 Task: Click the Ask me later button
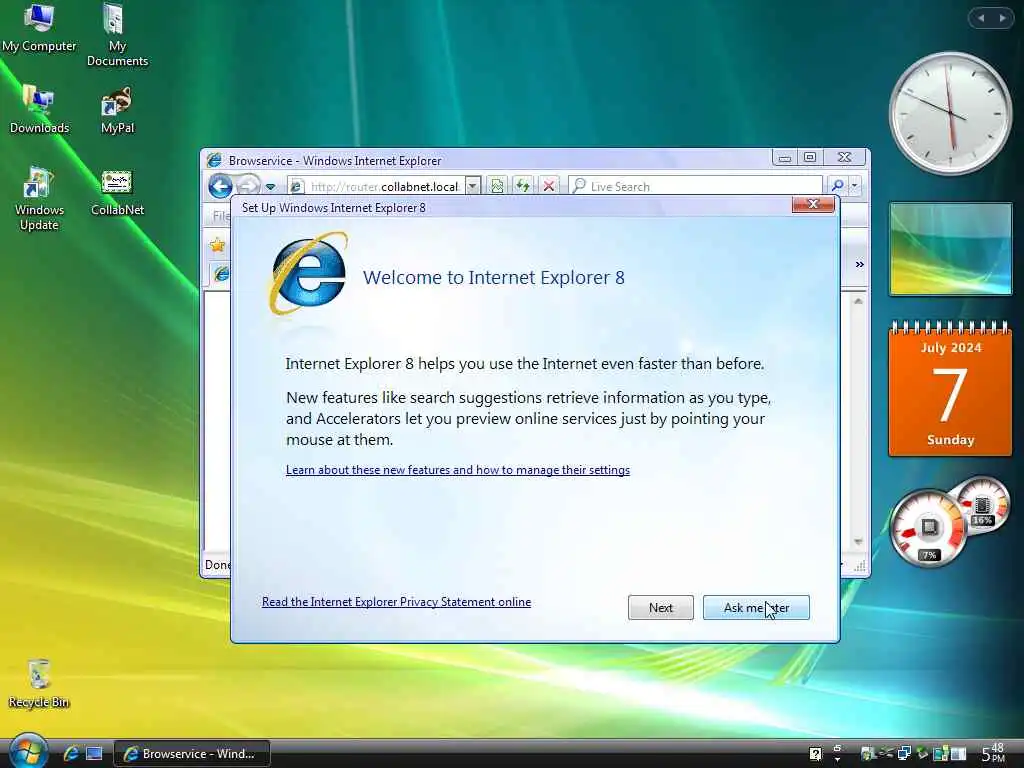756,607
